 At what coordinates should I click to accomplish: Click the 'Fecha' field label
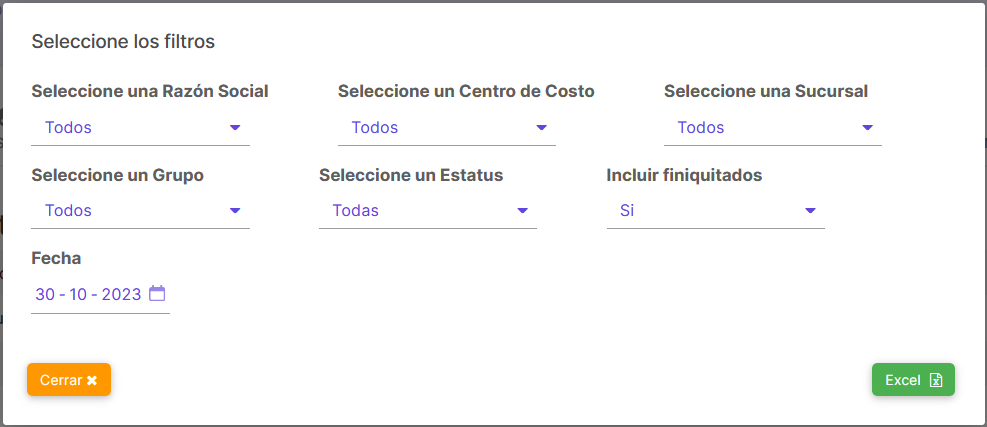(56, 258)
